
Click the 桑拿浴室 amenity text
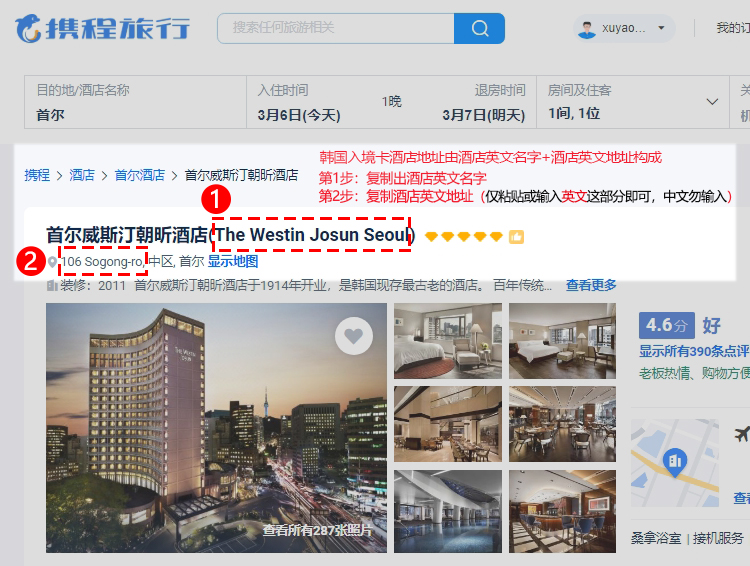tap(656, 538)
